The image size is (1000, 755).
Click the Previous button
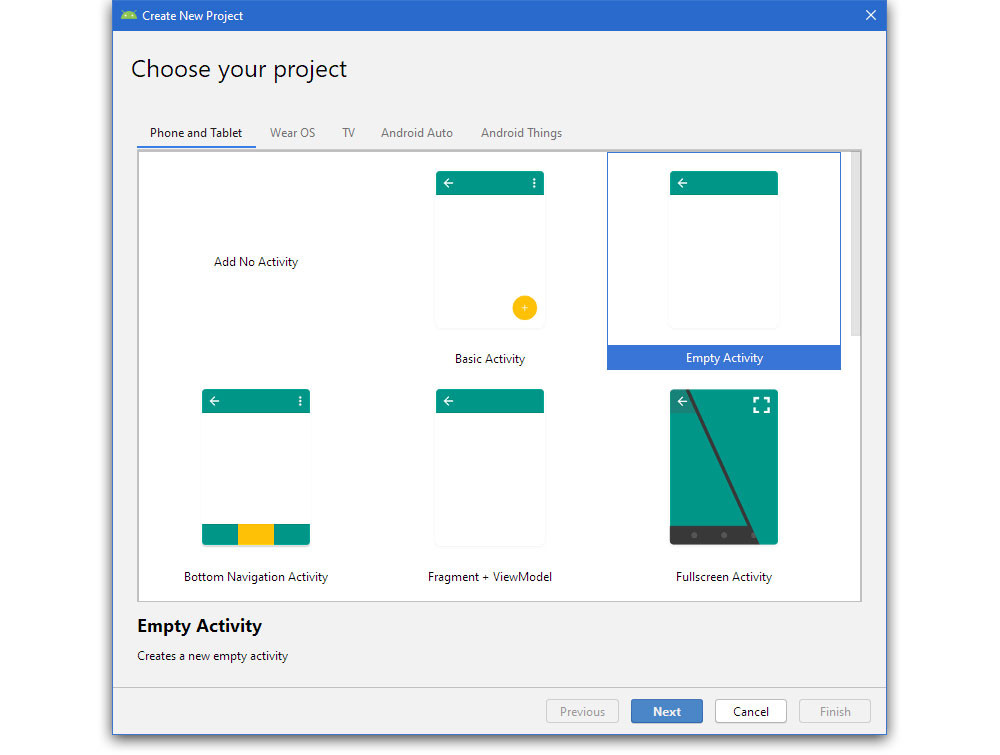[x=582, y=711]
